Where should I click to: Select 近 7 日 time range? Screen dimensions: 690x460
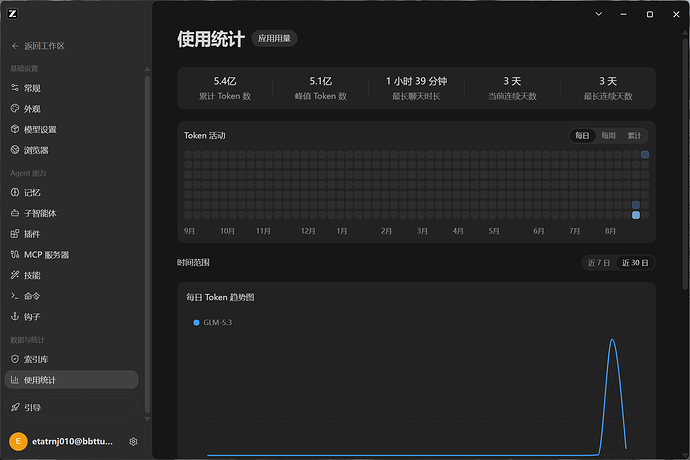coord(599,263)
